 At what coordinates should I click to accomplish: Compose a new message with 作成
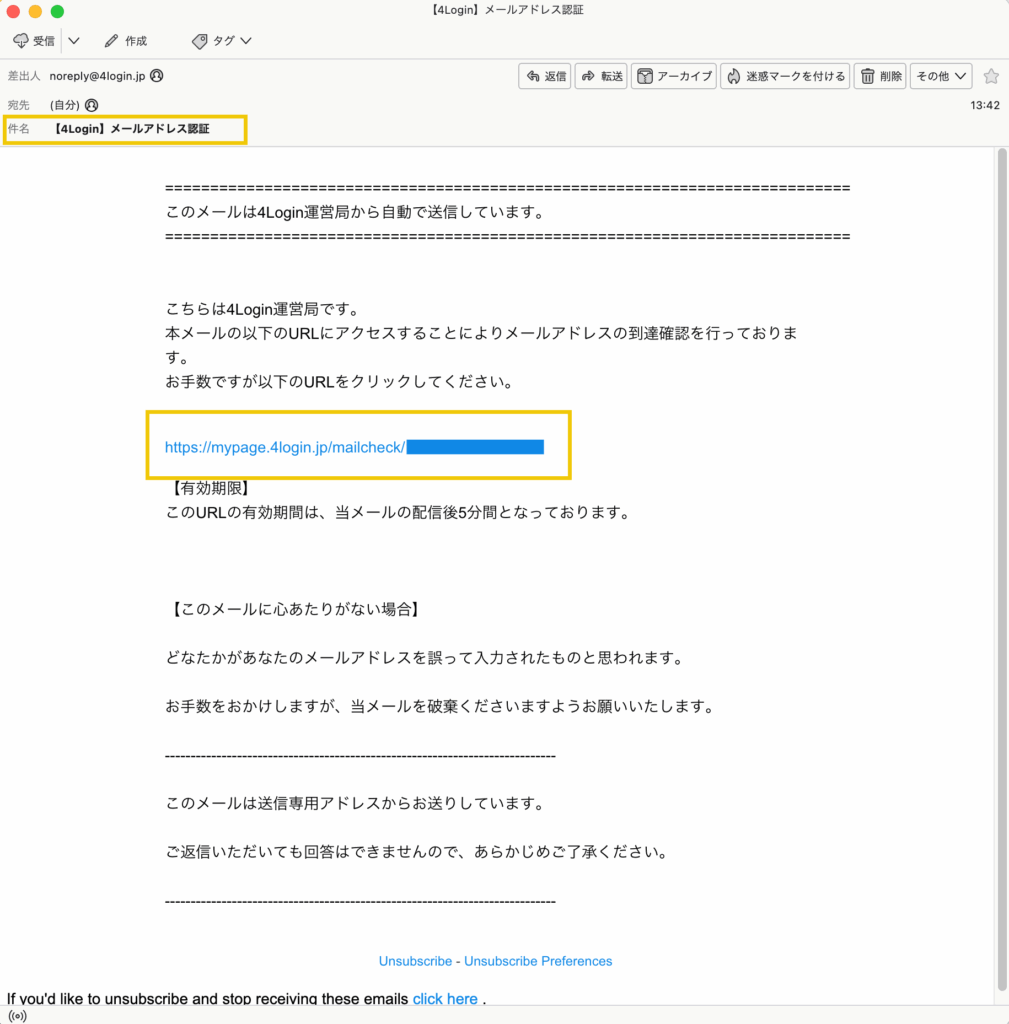(x=125, y=41)
